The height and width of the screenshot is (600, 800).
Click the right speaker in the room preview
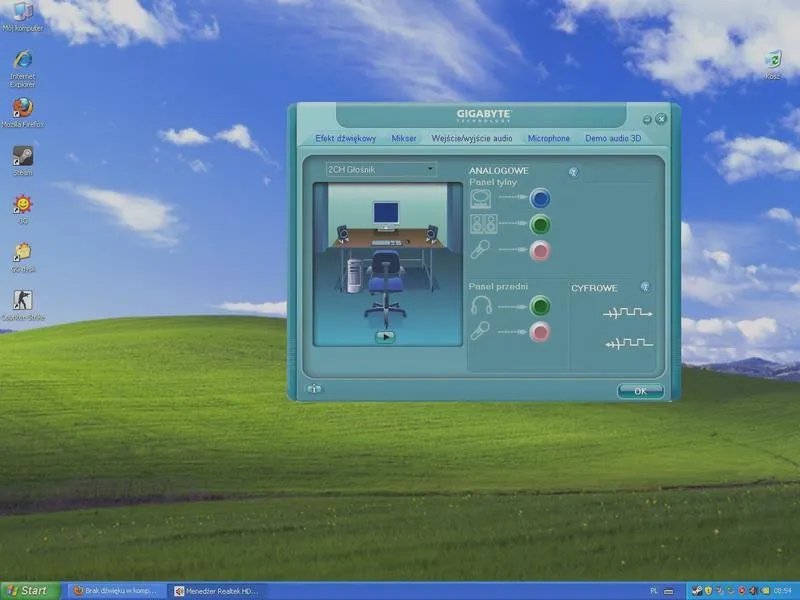click(x=432, y=234)
